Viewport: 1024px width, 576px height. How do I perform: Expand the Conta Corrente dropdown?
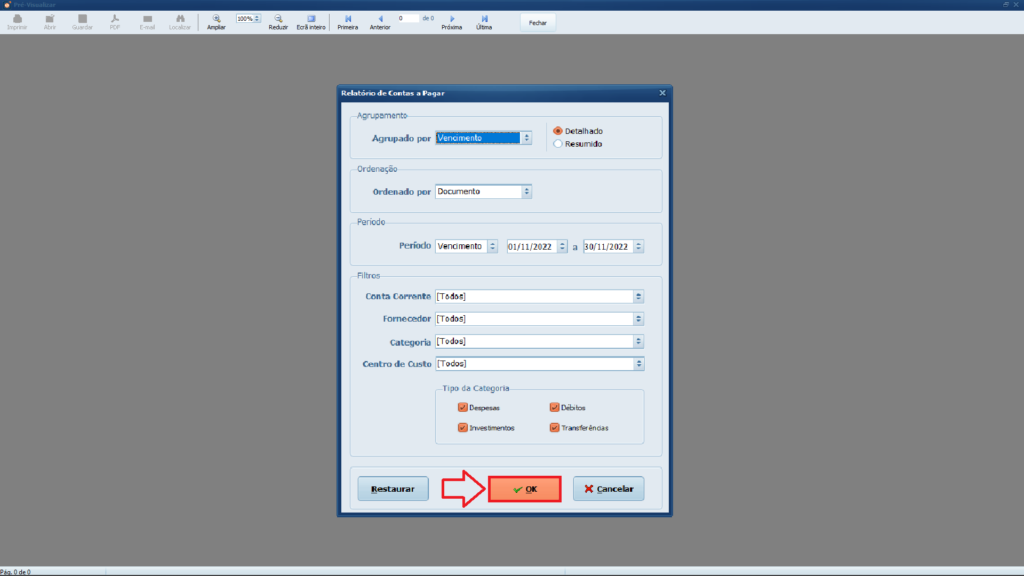tap(638, 296)
